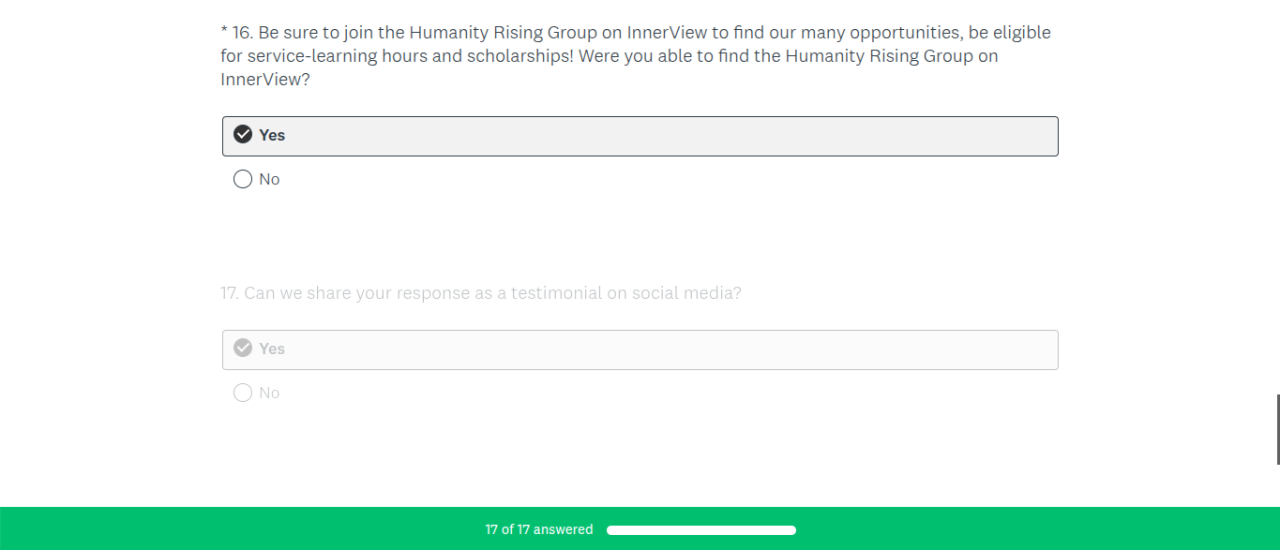
Task: Select the No radio circle for question 16
Action: tap(243, 179)
